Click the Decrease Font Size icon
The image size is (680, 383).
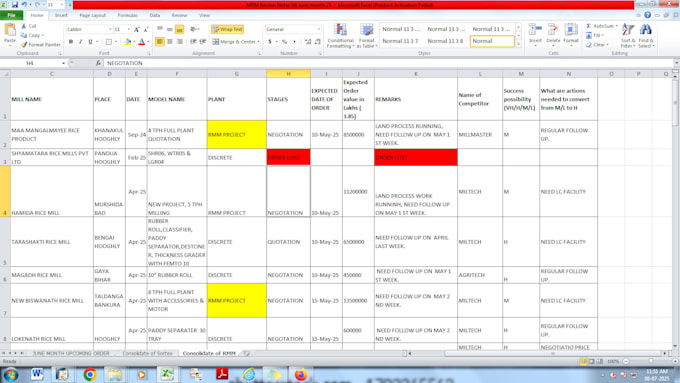146,29
